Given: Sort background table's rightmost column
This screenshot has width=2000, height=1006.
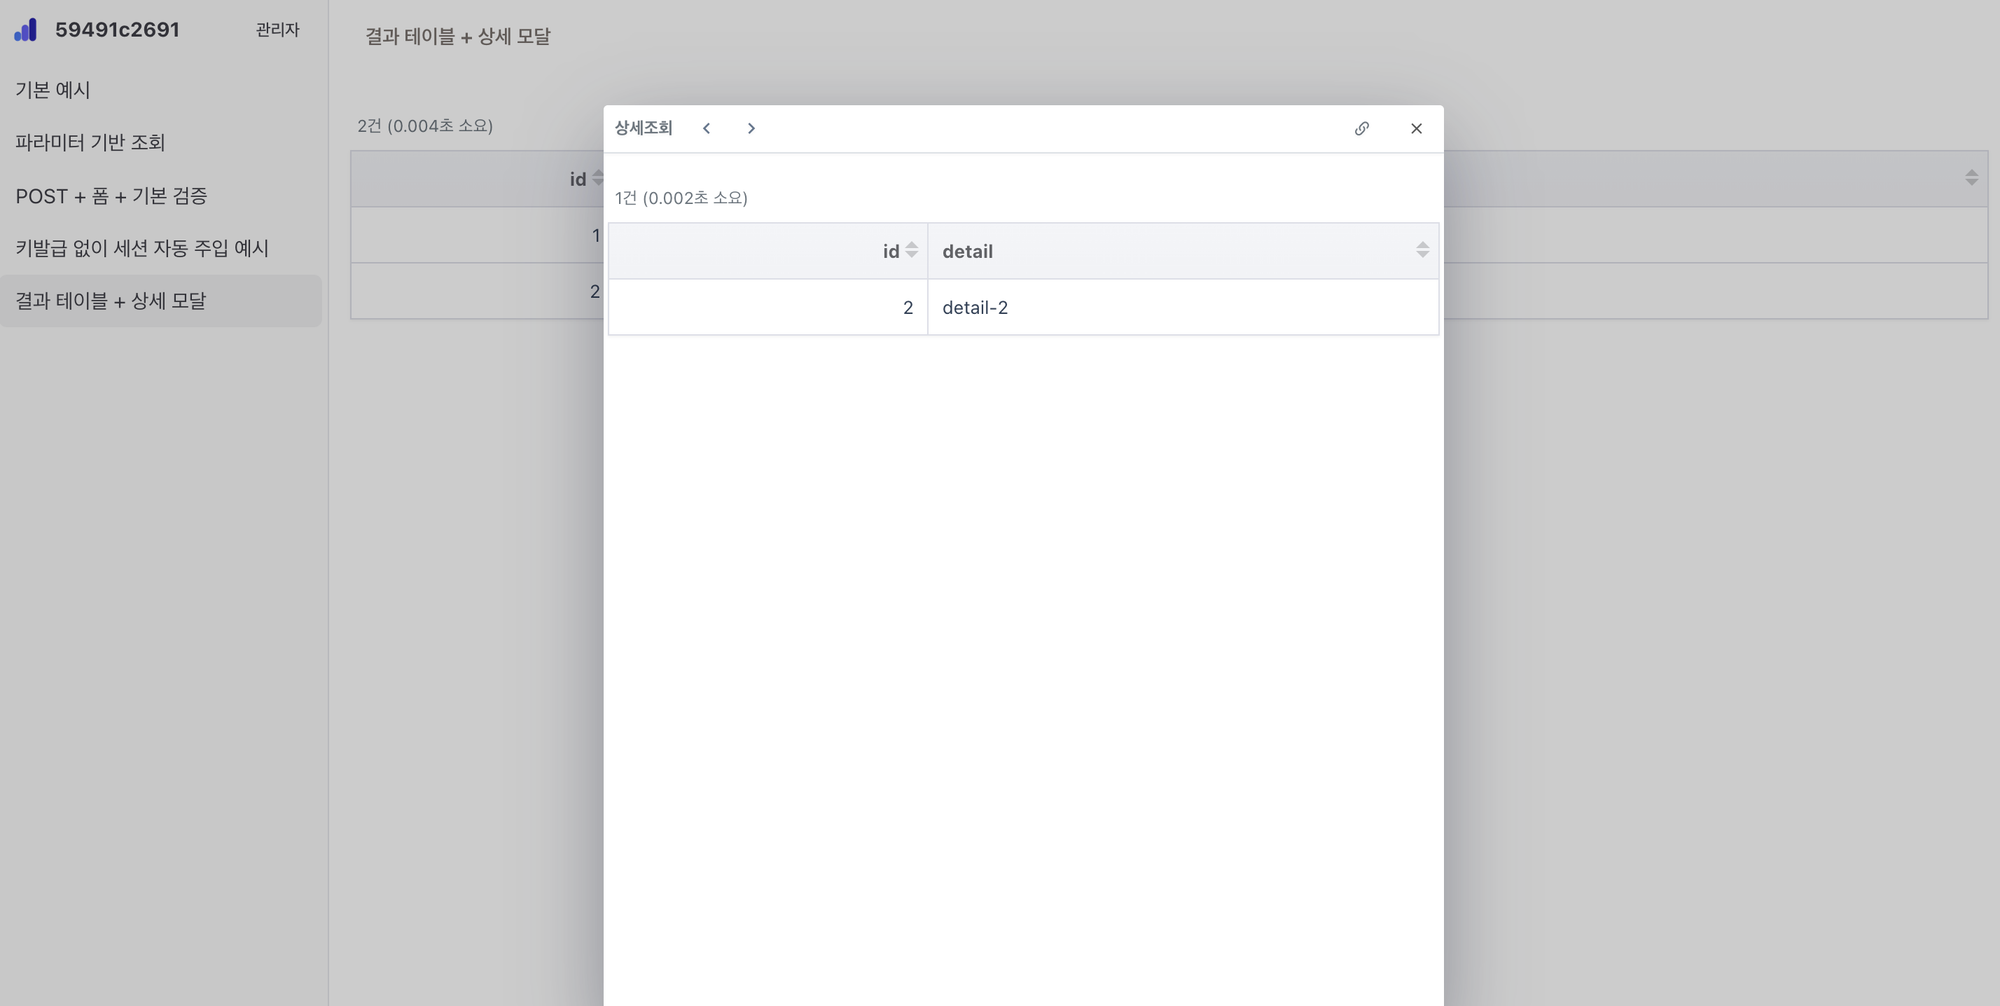Looking at the screenshot, I should pos(1971,178).
